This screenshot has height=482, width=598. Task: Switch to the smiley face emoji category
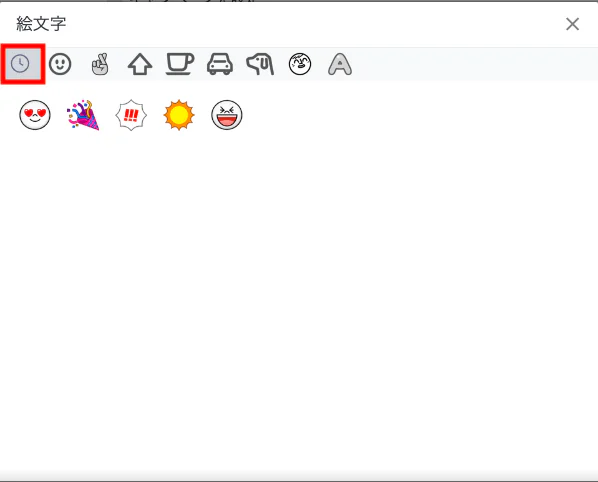coord(60,64)
